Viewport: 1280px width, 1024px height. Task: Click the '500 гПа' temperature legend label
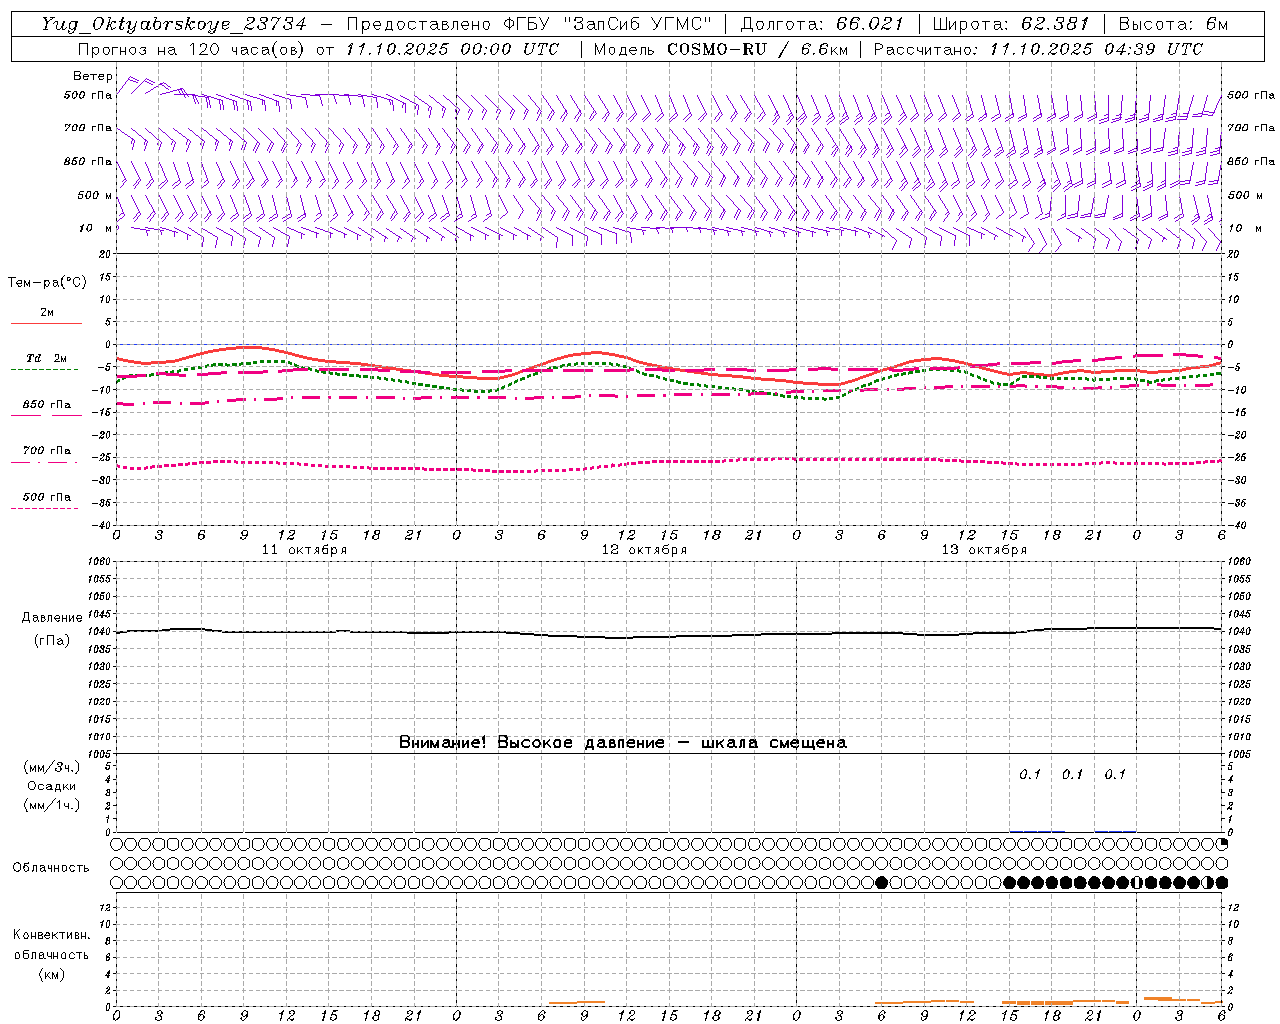47,497
